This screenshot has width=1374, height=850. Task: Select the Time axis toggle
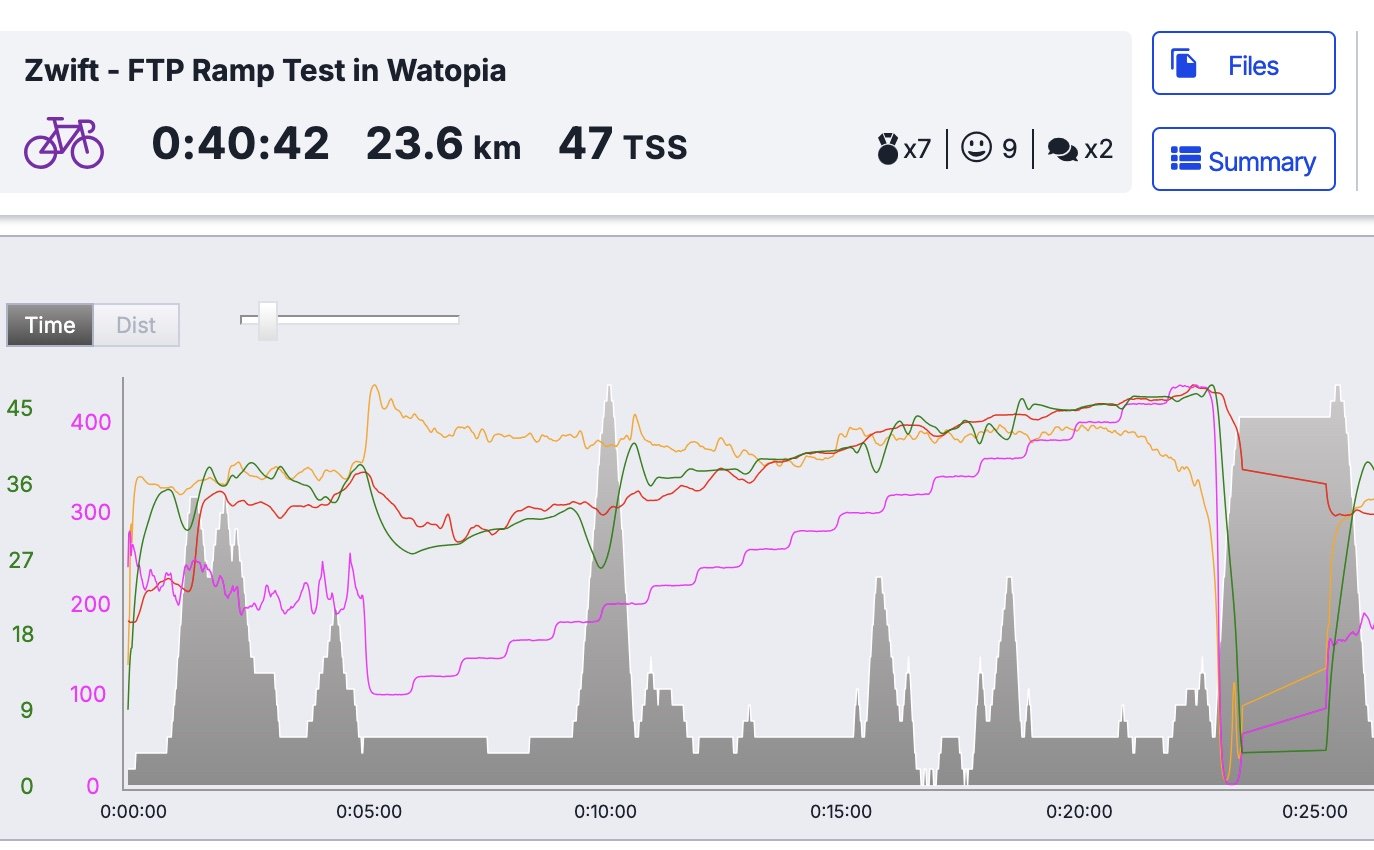[50, 325]
